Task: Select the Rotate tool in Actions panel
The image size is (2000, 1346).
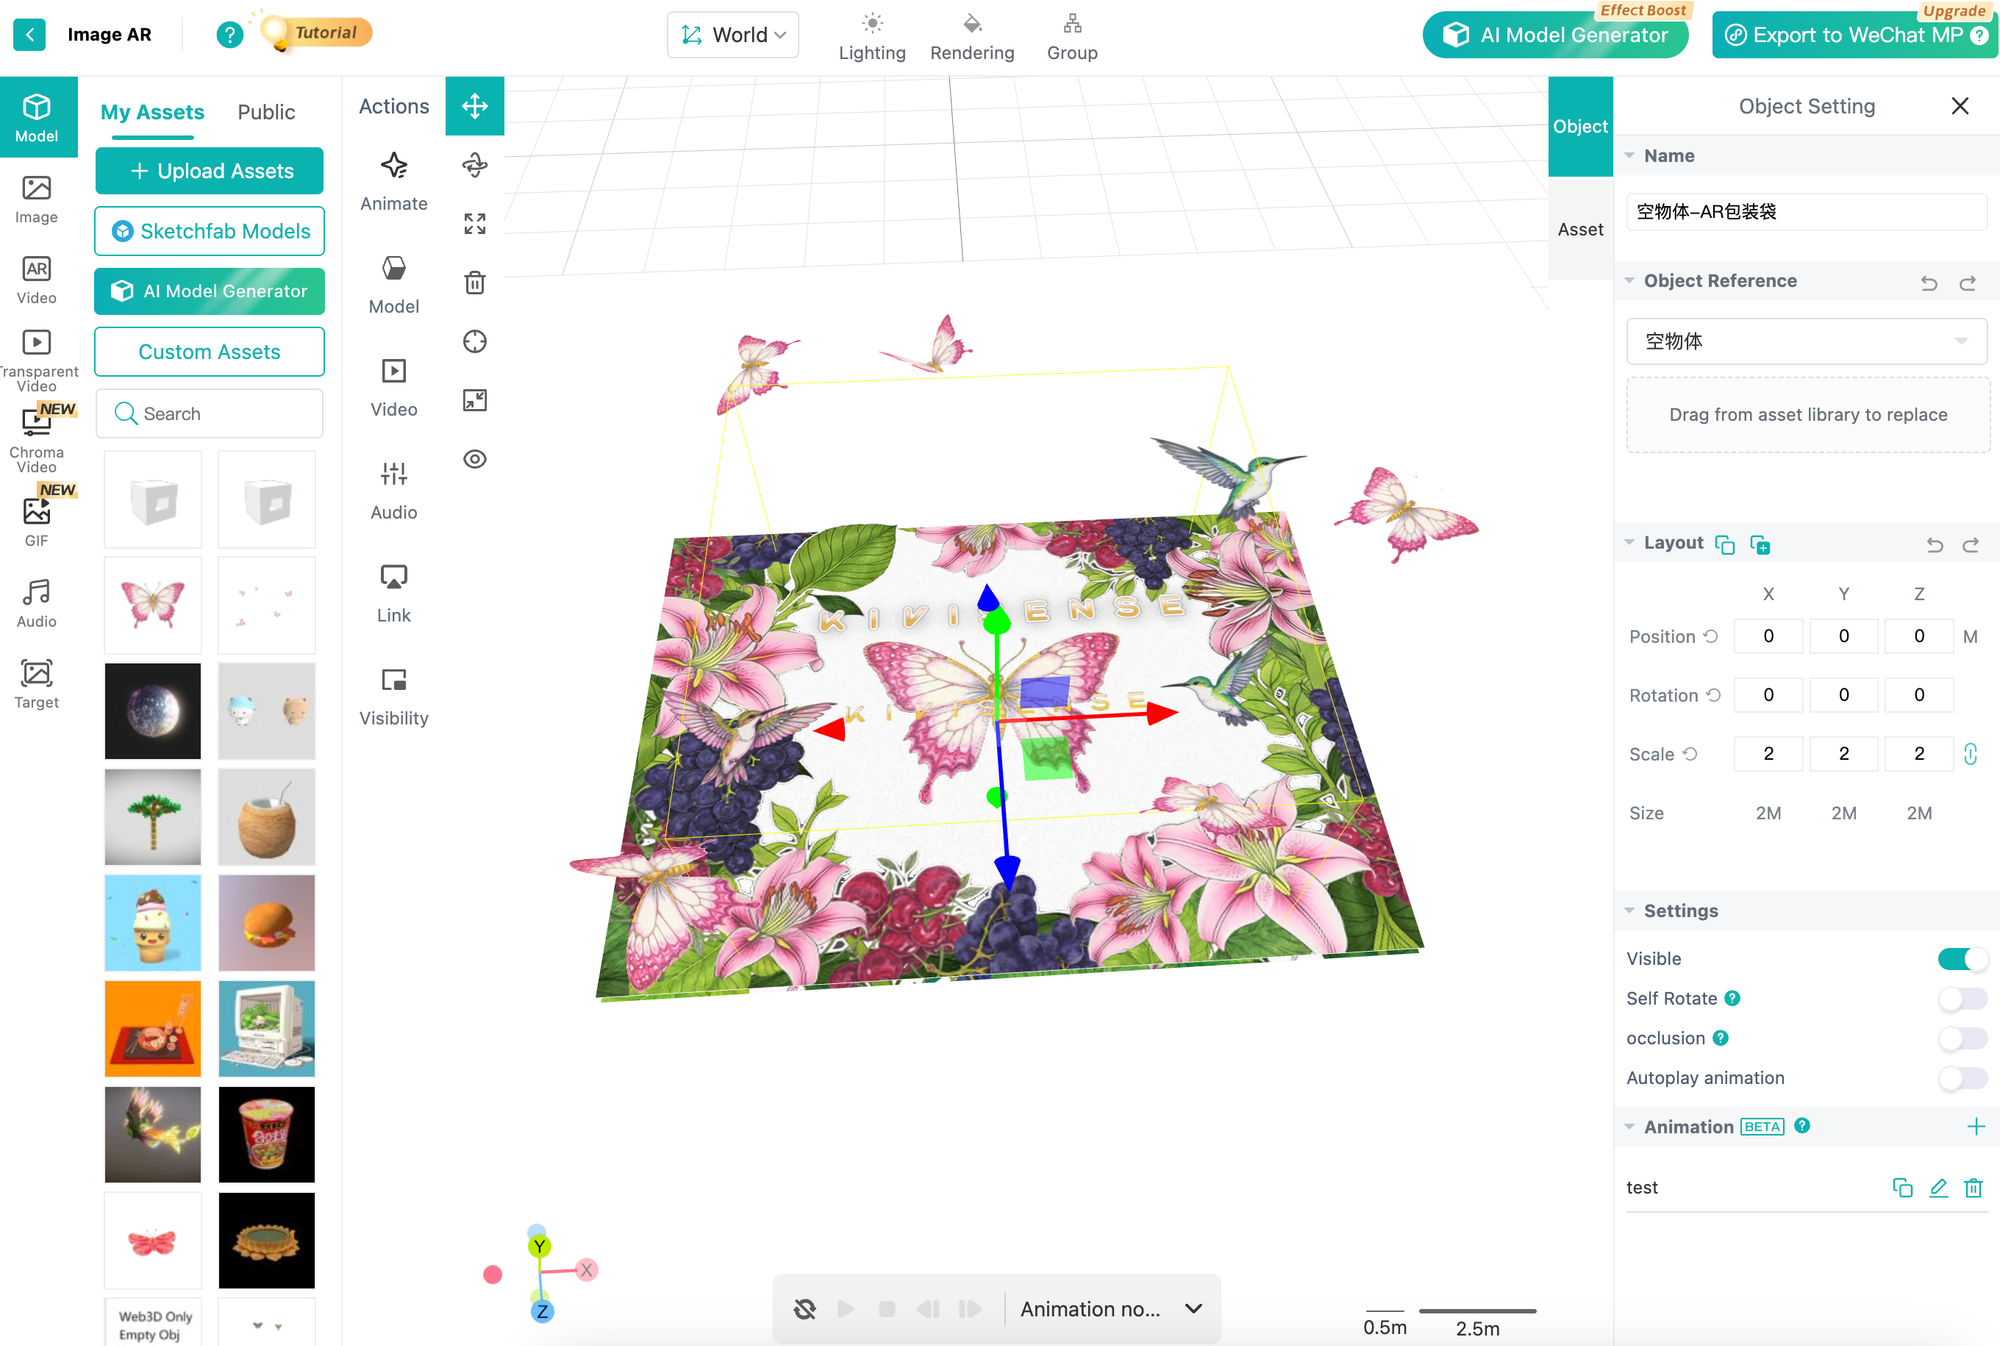Action: [475, 165]
